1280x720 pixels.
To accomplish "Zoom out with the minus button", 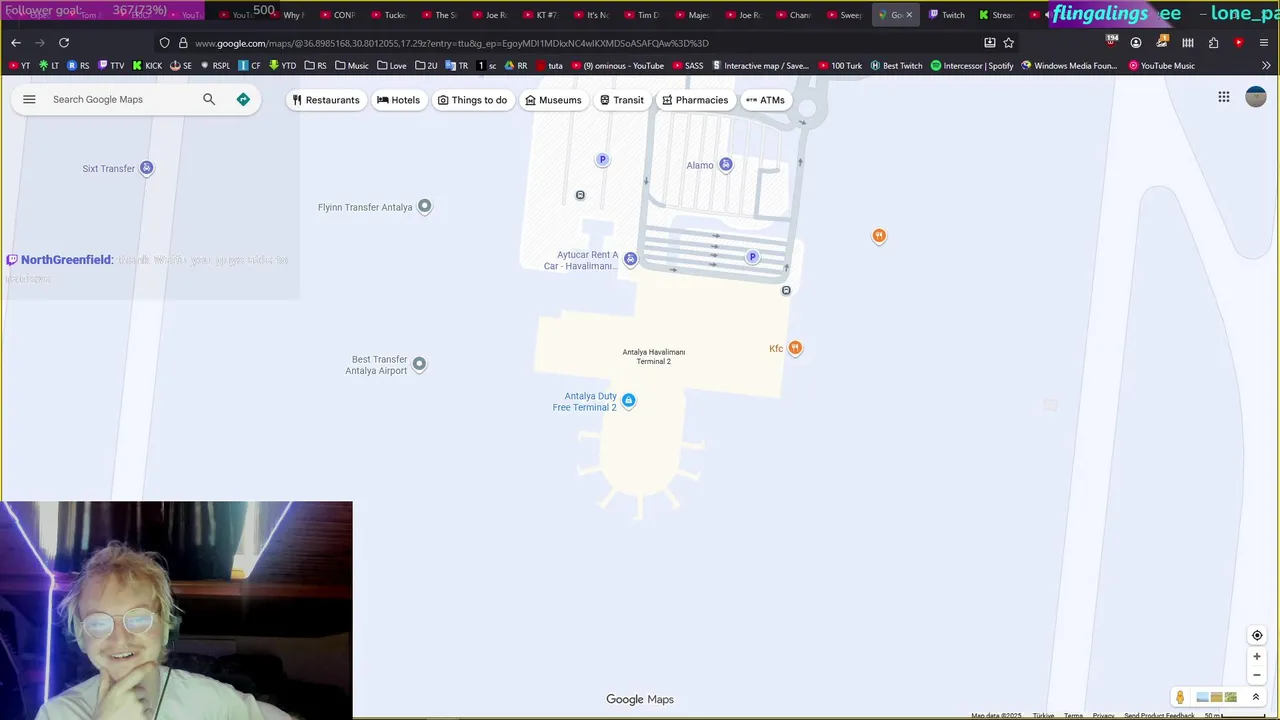I will (1257, 675).
